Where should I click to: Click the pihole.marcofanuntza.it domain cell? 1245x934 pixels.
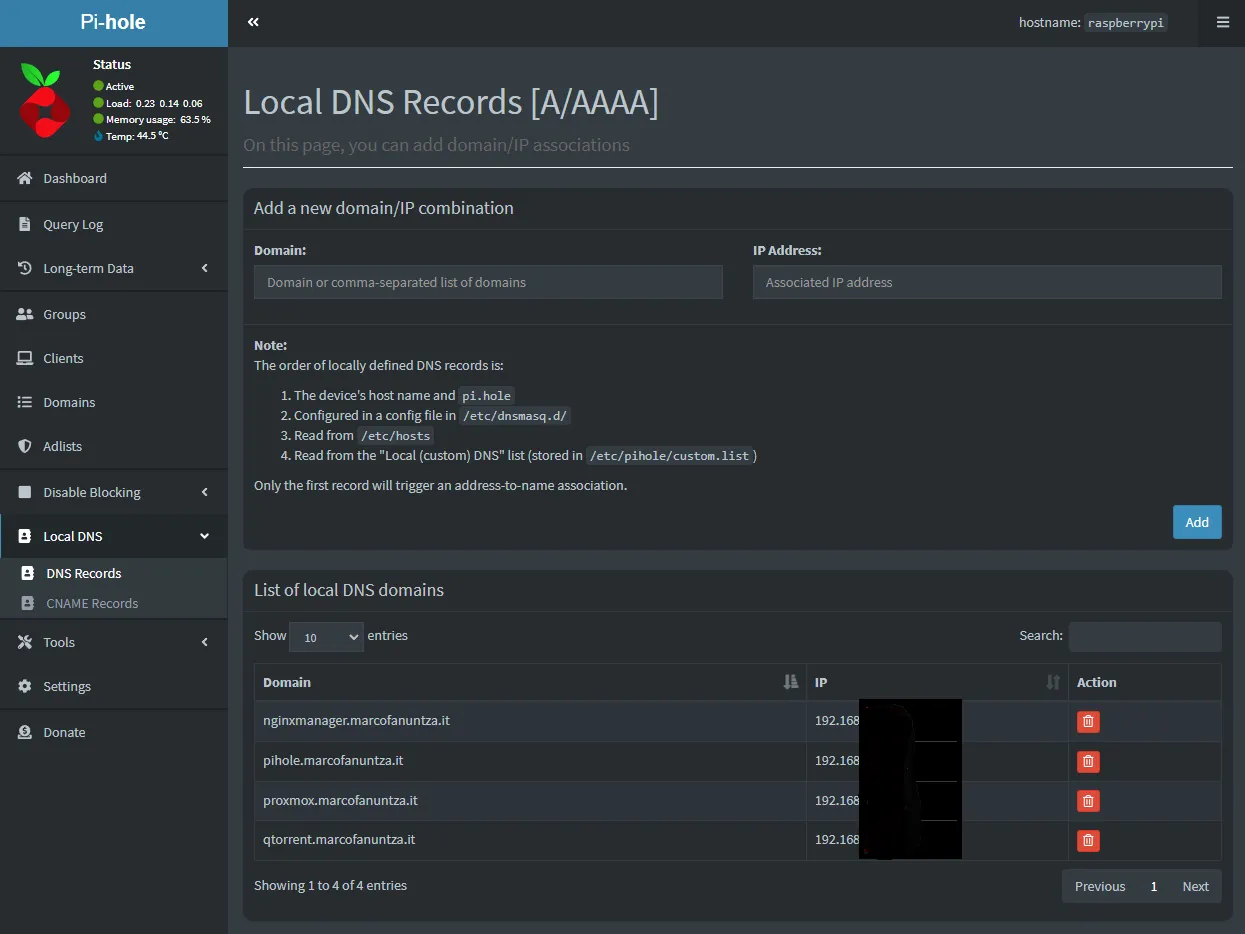point(530,761)
